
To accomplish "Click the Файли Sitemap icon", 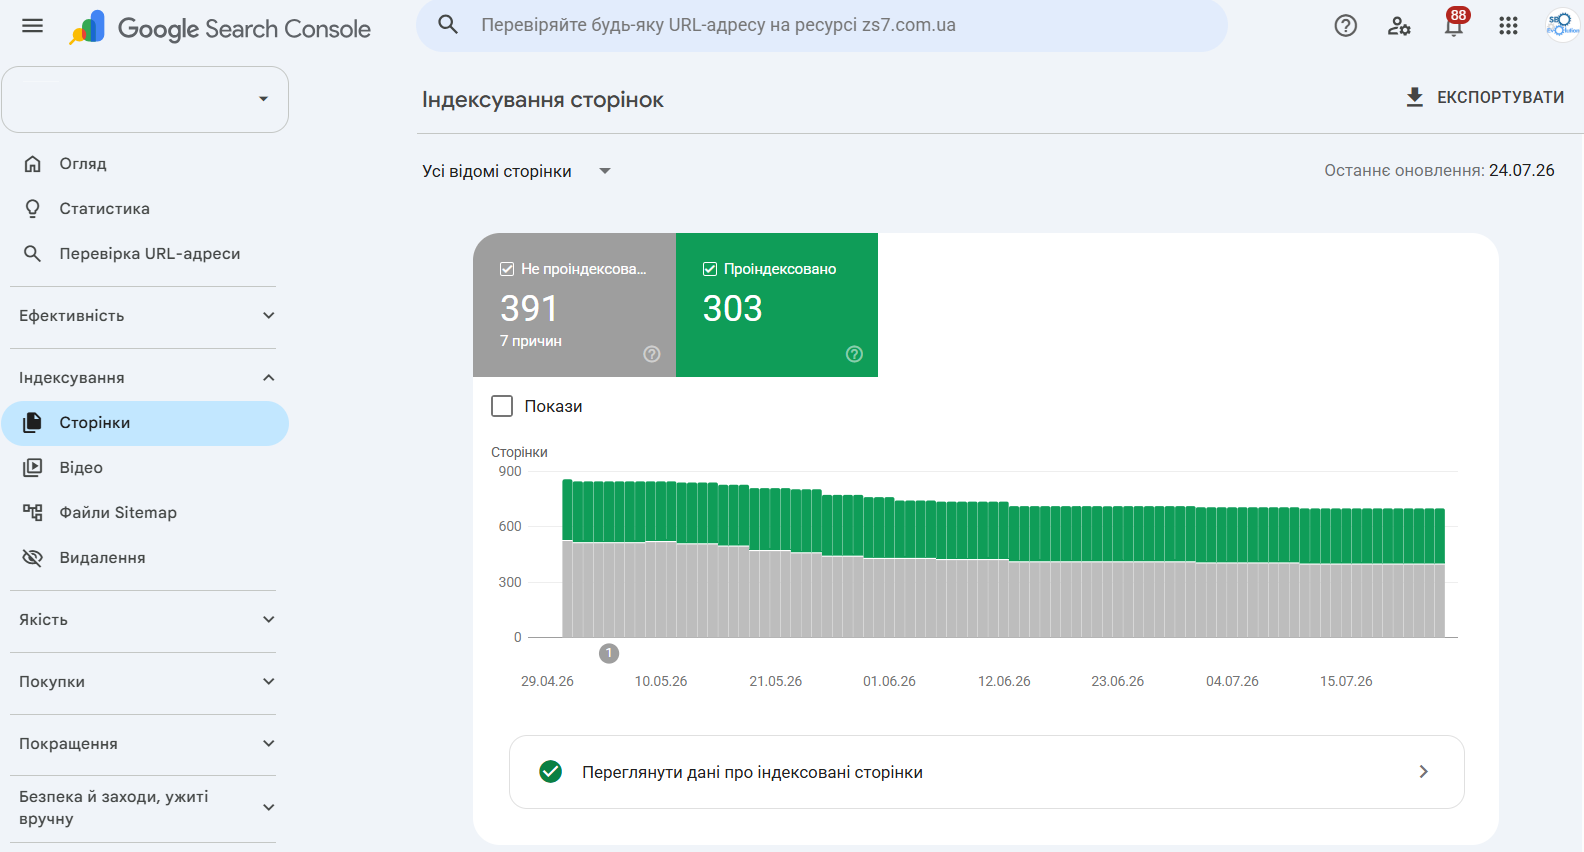I will pyautogui.click(x=33, y=512).
